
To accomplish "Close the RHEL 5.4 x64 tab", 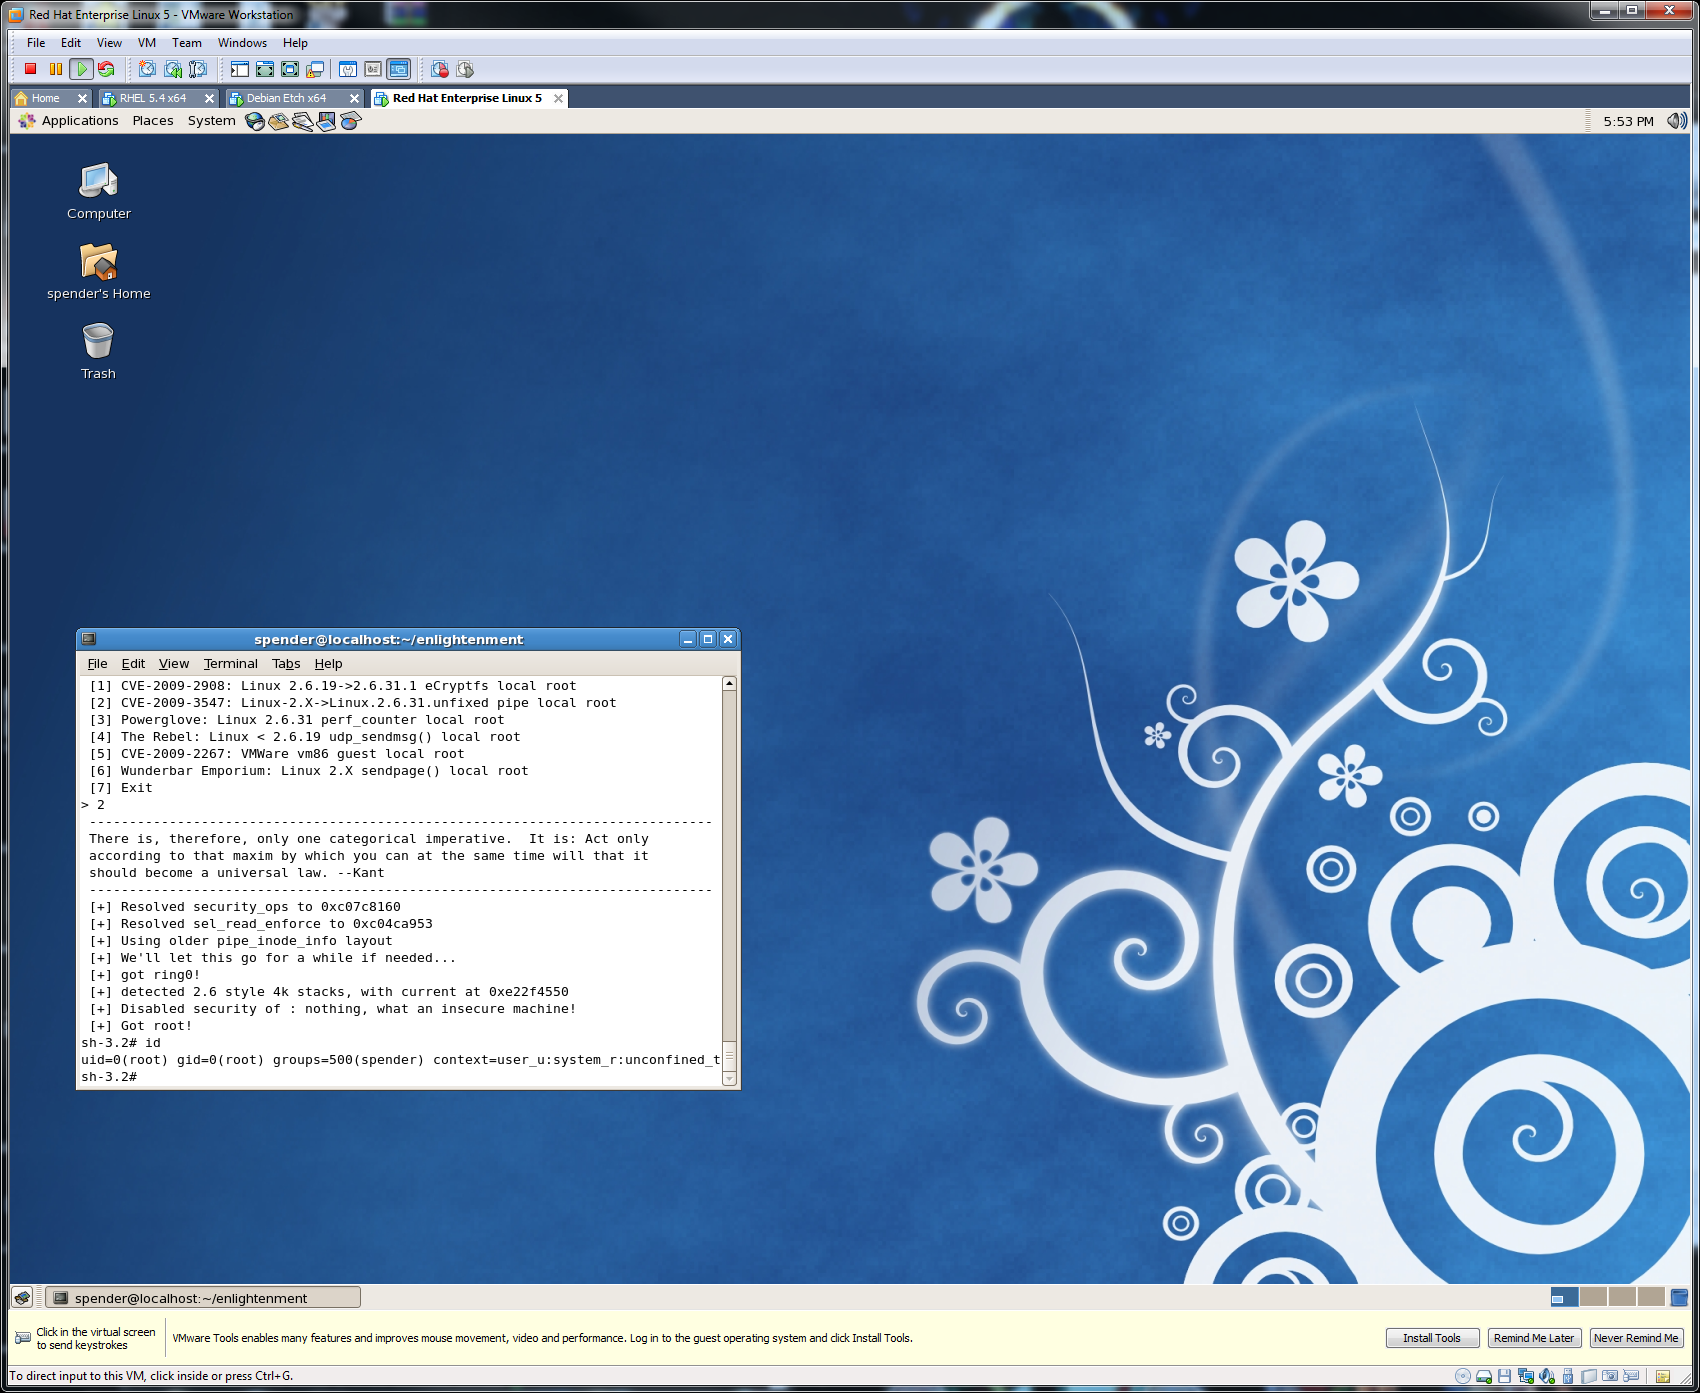I will pos(209,98).
